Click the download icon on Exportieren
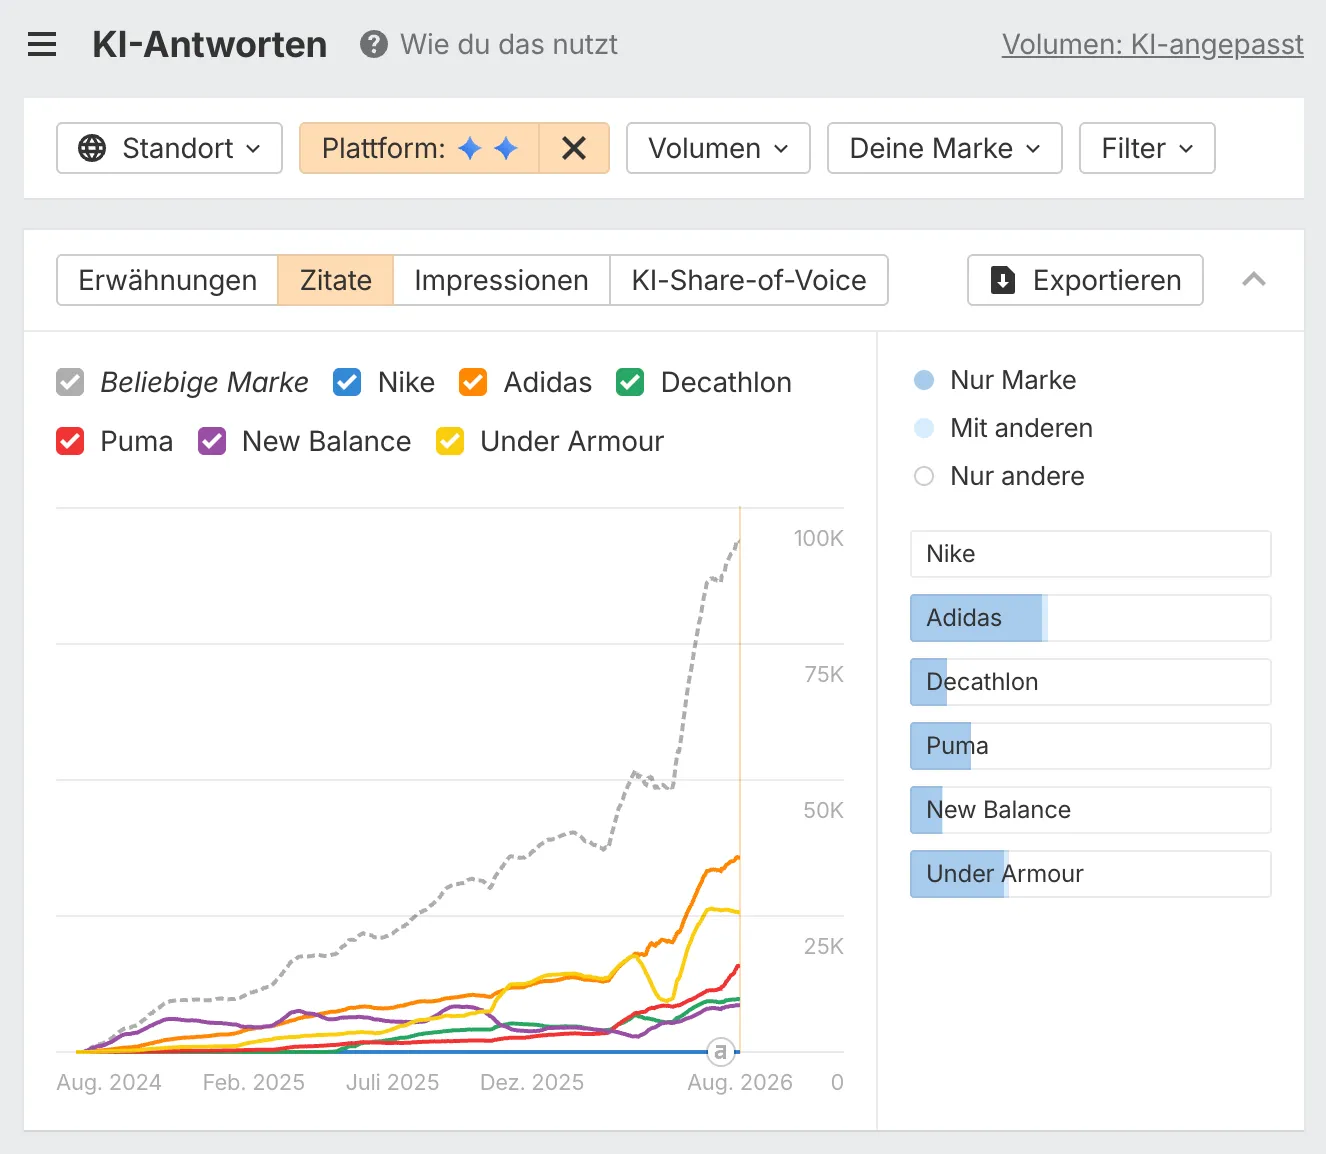Viewport: 1326px width, 1154px height. pyautogui.click(x=1003, y=280)
